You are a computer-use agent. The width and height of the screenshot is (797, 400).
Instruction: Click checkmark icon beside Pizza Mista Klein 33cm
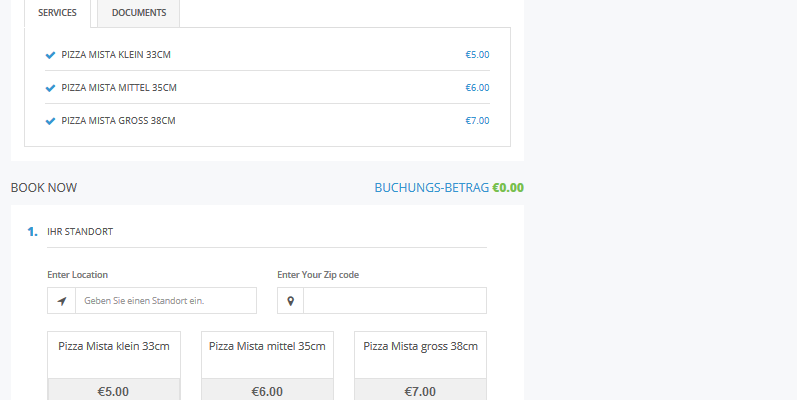[x=50, y=55]
